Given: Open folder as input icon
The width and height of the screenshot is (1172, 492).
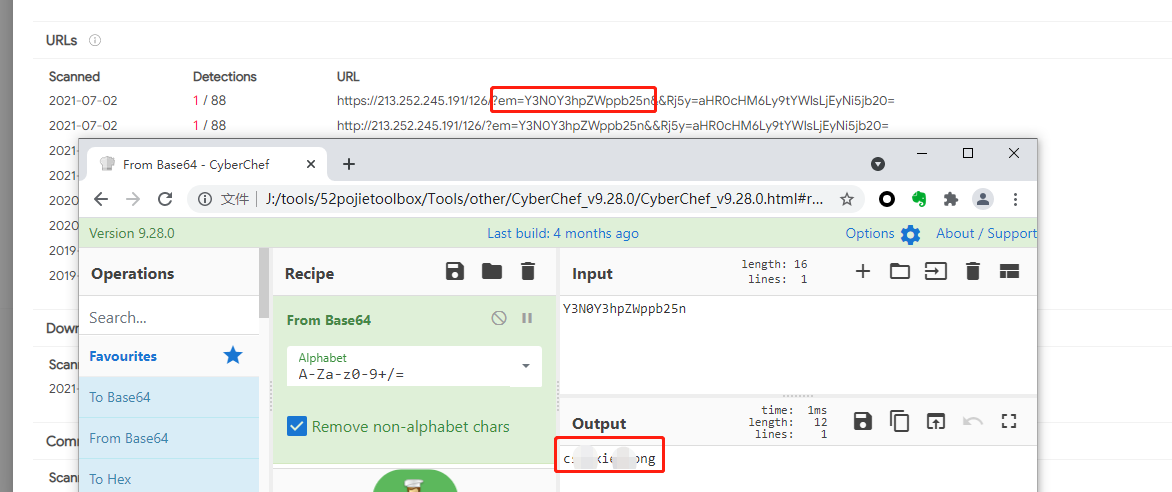Looking at the screenshot, I should tap(900, 271).
